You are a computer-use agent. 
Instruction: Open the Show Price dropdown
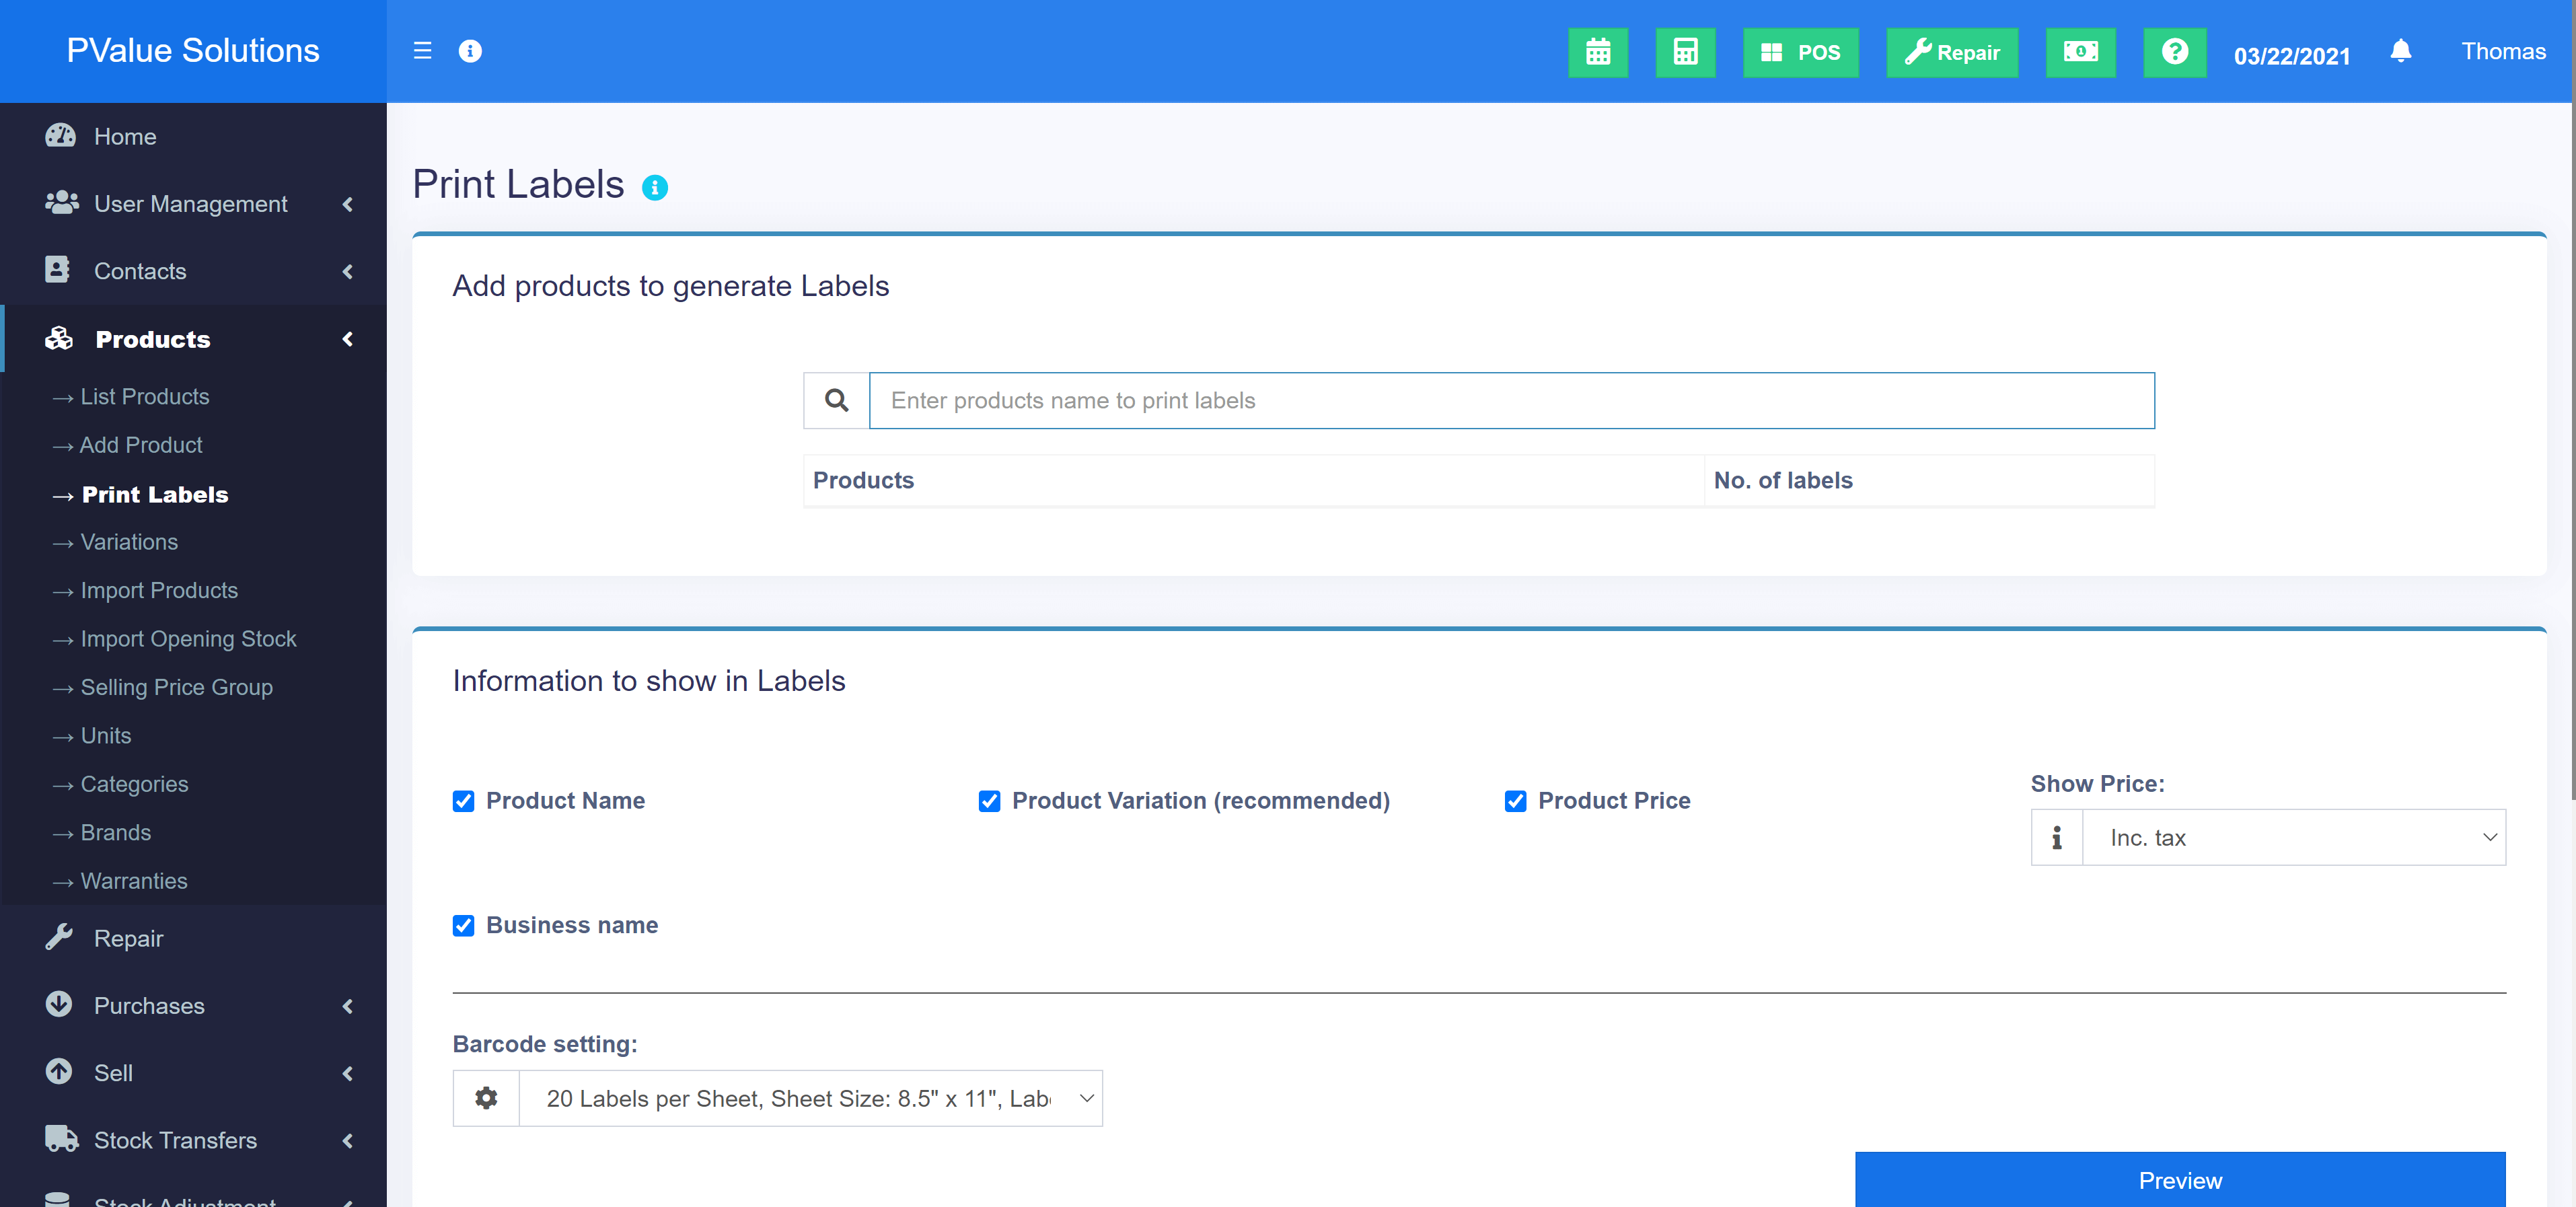coord(2293,838)
